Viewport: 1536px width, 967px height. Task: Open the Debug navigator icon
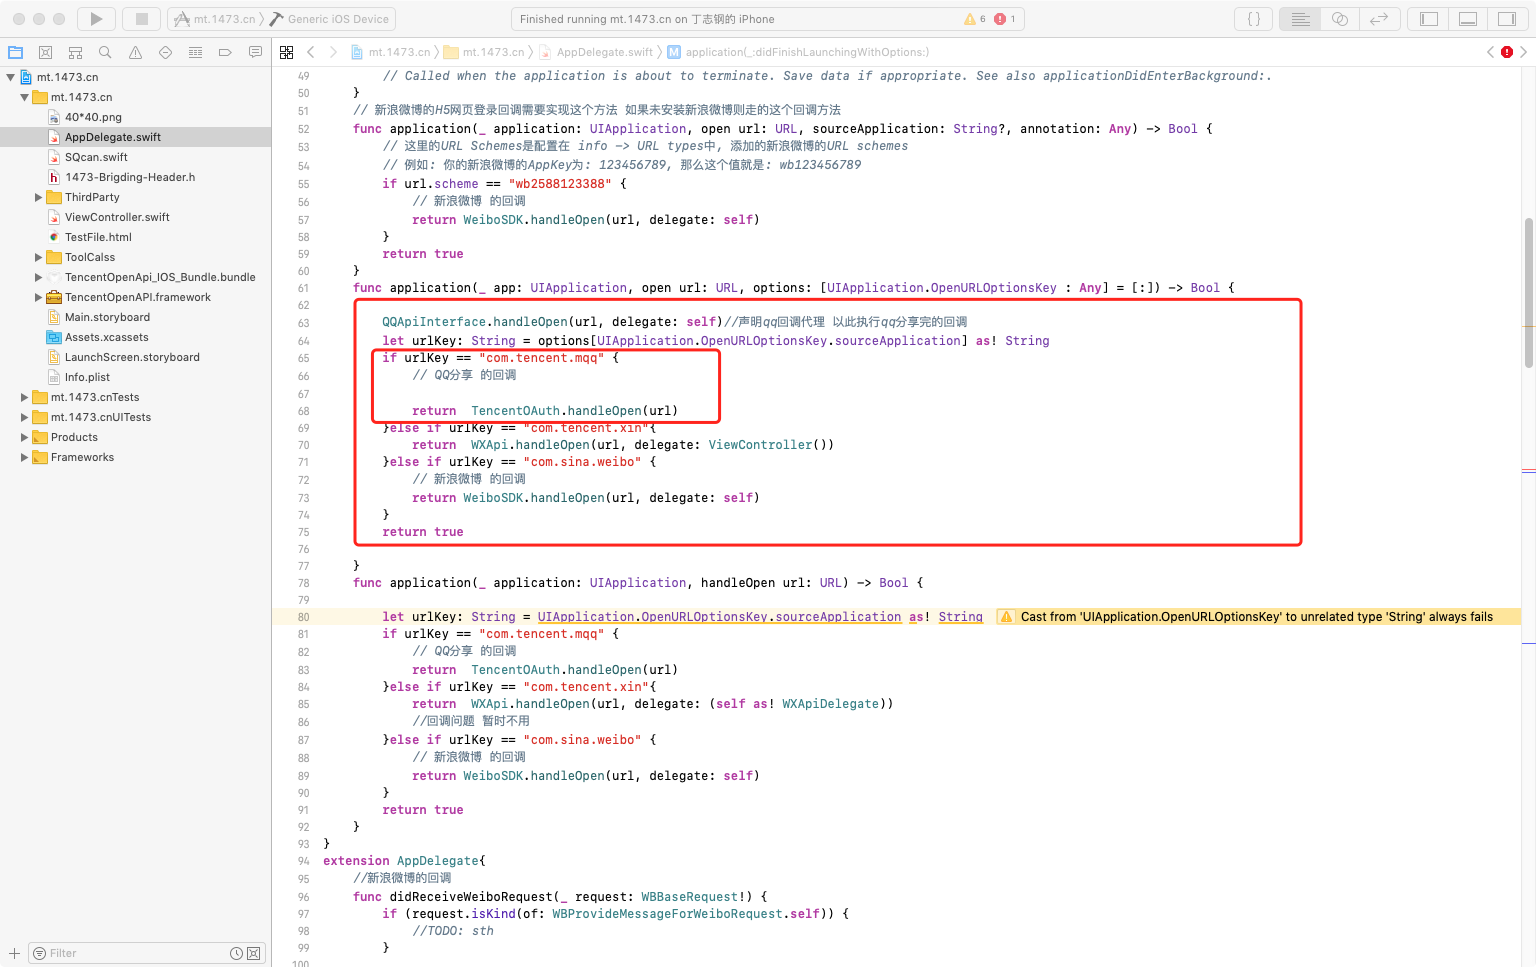195,52
